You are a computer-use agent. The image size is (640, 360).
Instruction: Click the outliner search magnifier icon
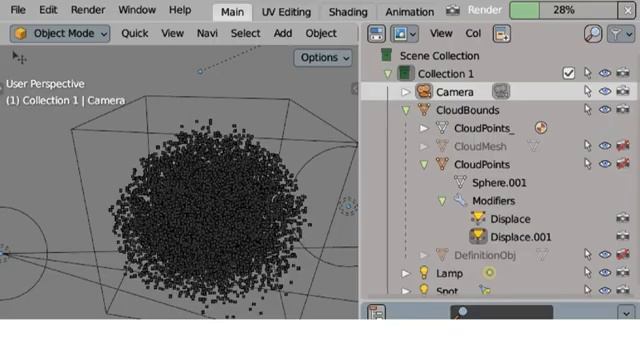593,34
